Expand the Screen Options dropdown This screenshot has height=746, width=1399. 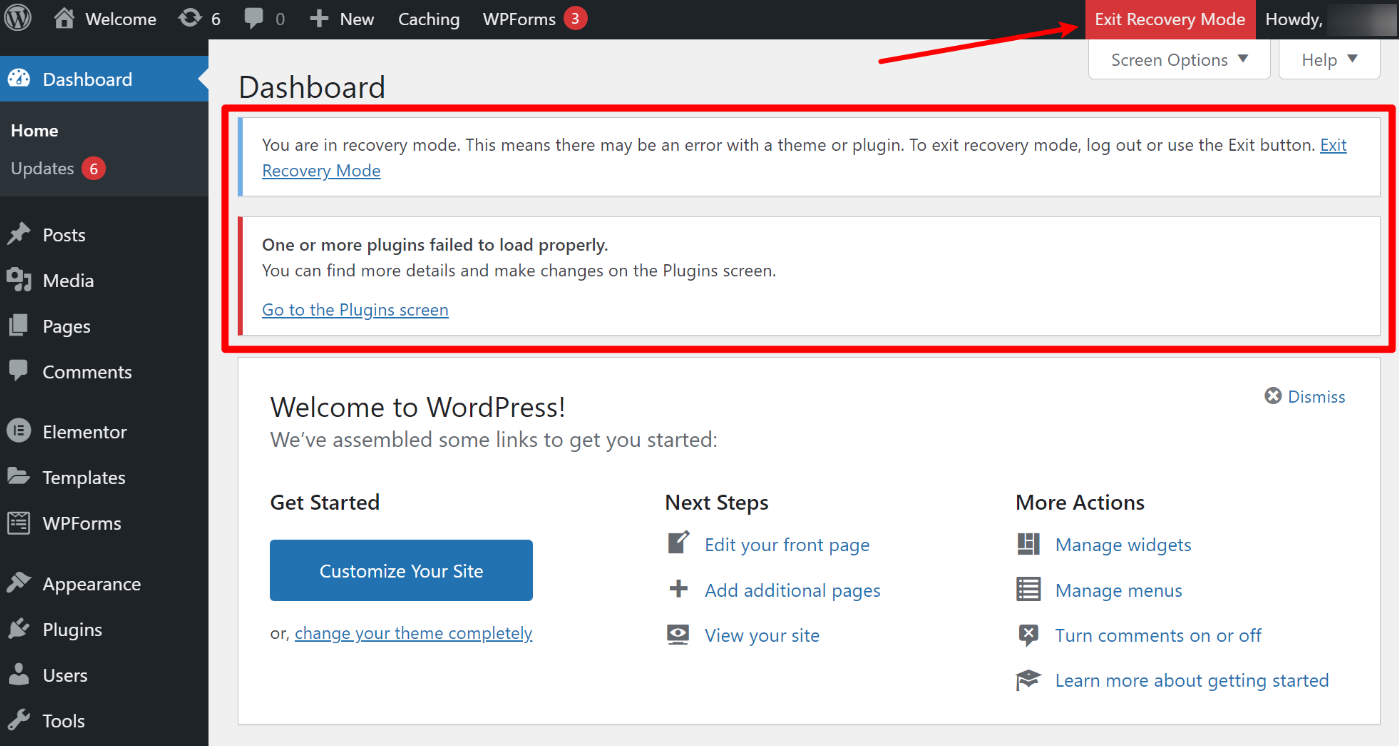tap(1178, 59)
